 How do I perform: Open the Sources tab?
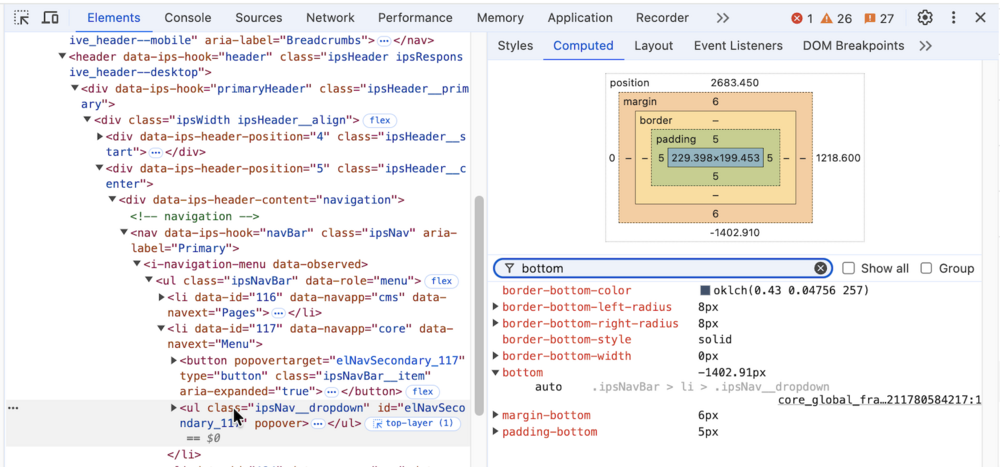tap(258, 18)
